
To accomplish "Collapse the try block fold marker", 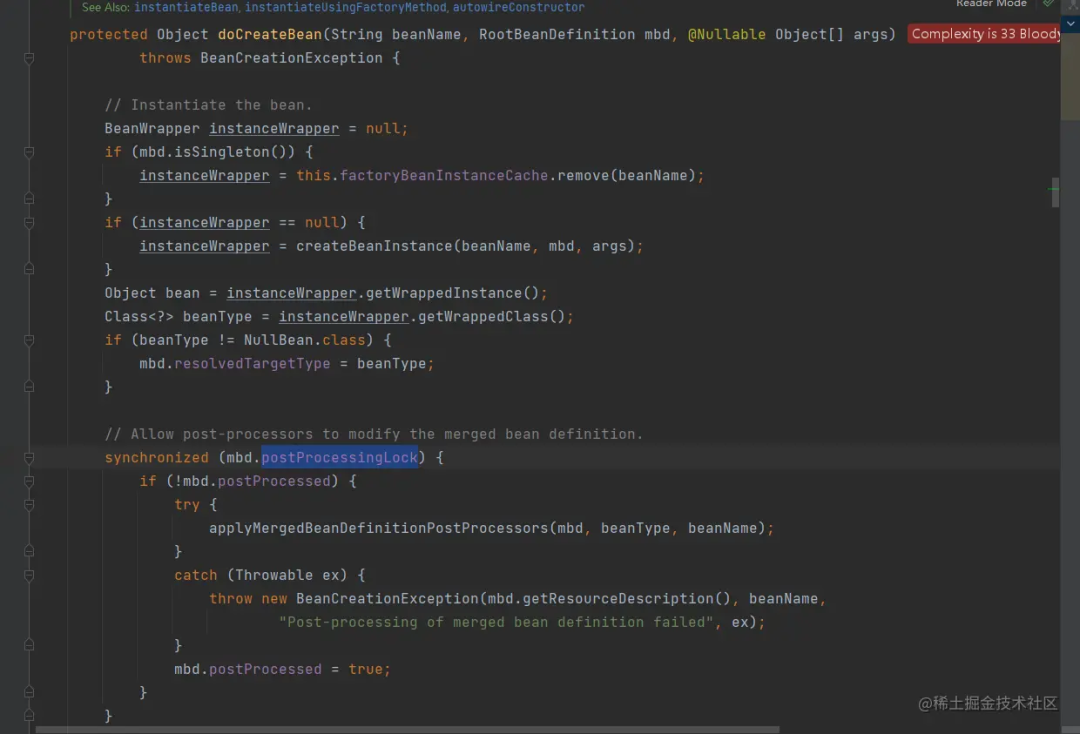I will point(29,505).
